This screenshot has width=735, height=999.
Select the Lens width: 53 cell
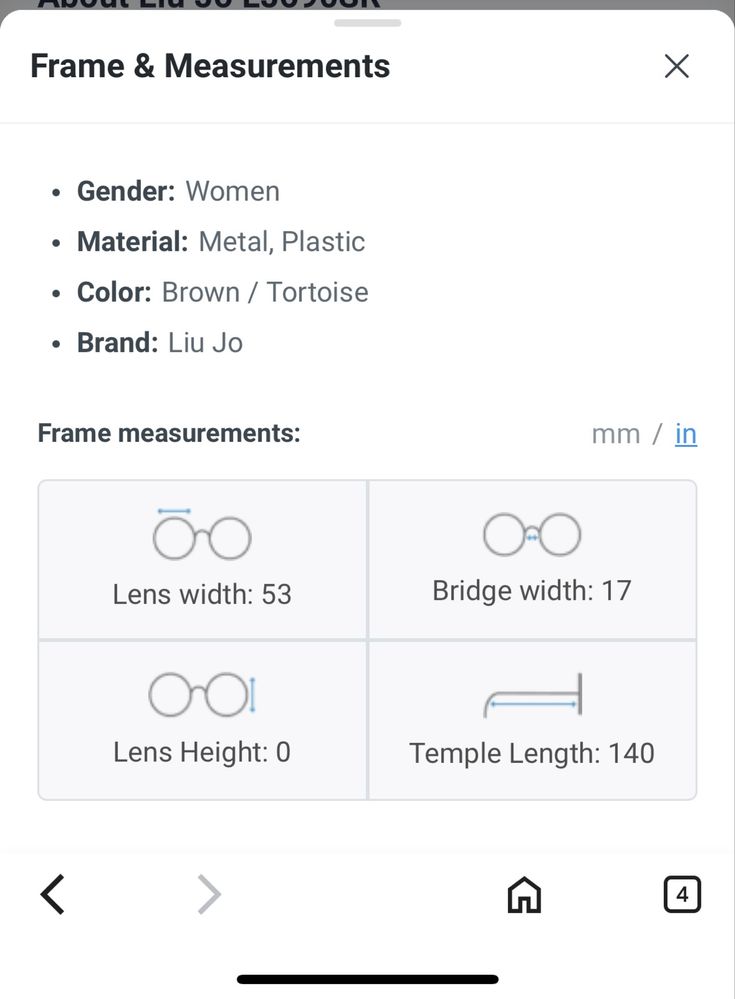click(203, 559)
